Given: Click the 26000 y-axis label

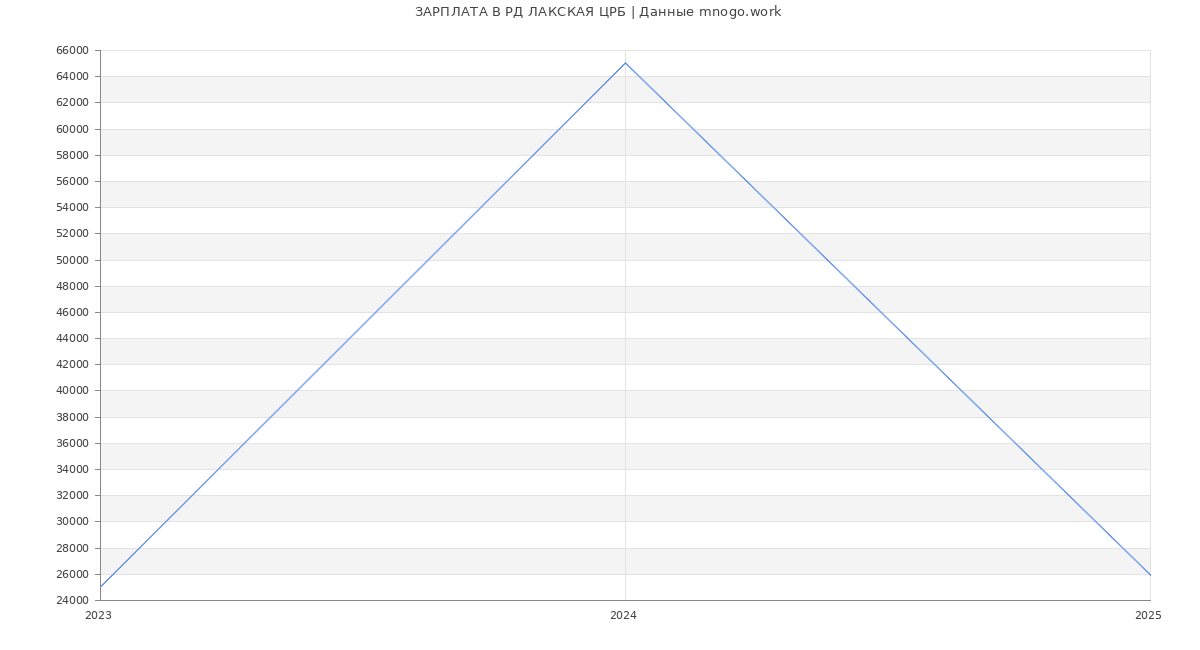Looking at the screenshot, I should click(72, 574).
